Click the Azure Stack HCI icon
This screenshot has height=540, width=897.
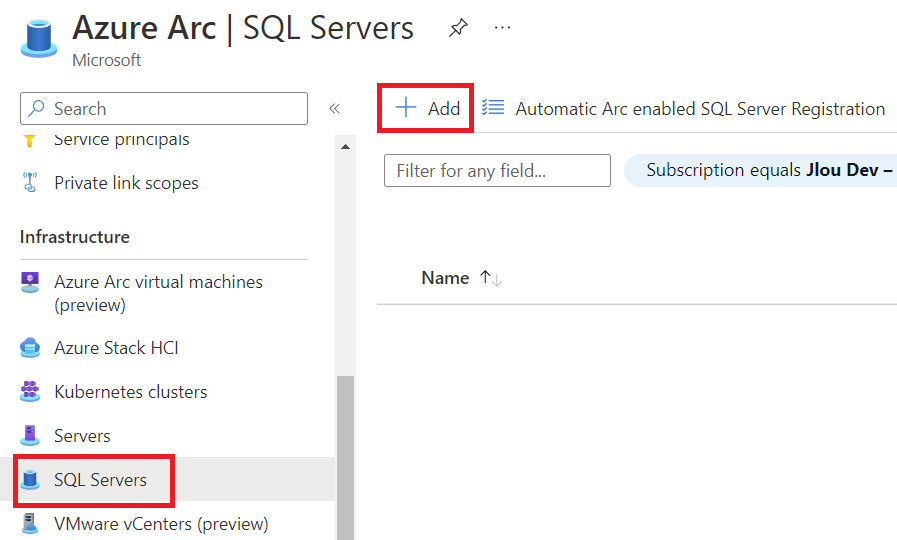point(30,348)
